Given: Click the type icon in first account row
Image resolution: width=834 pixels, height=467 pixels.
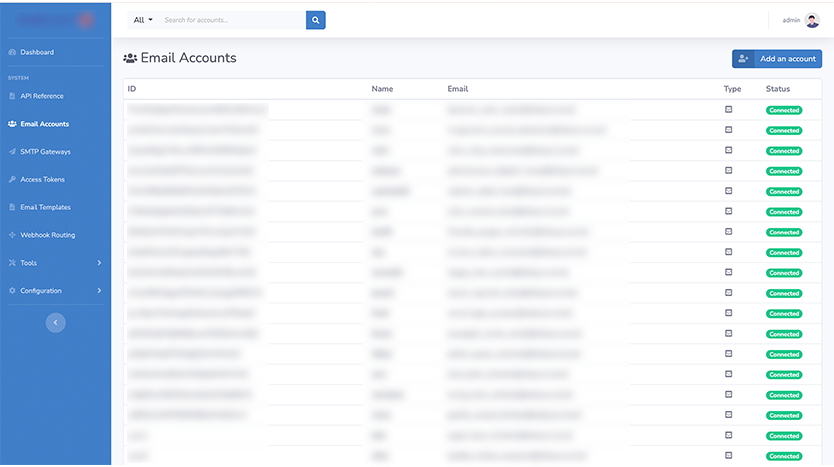Looking at the screenshot, I should (x=728, y=109).
